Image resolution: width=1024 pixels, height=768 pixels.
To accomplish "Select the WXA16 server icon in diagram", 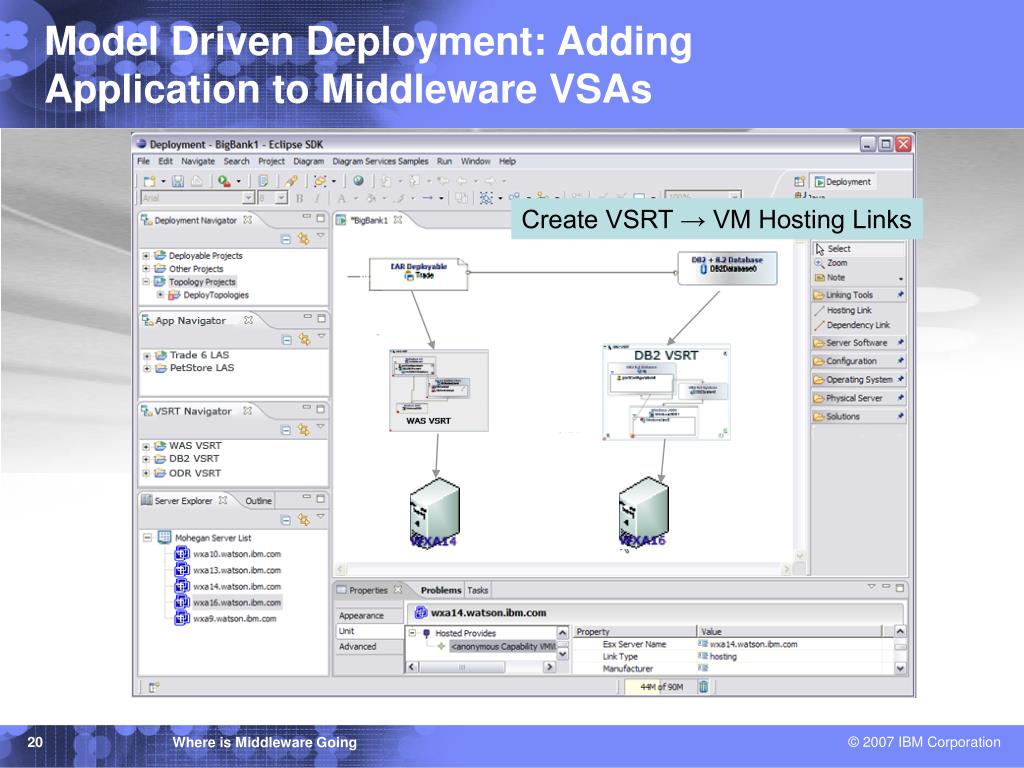I will pyautogui.click(x=643, y=513).
